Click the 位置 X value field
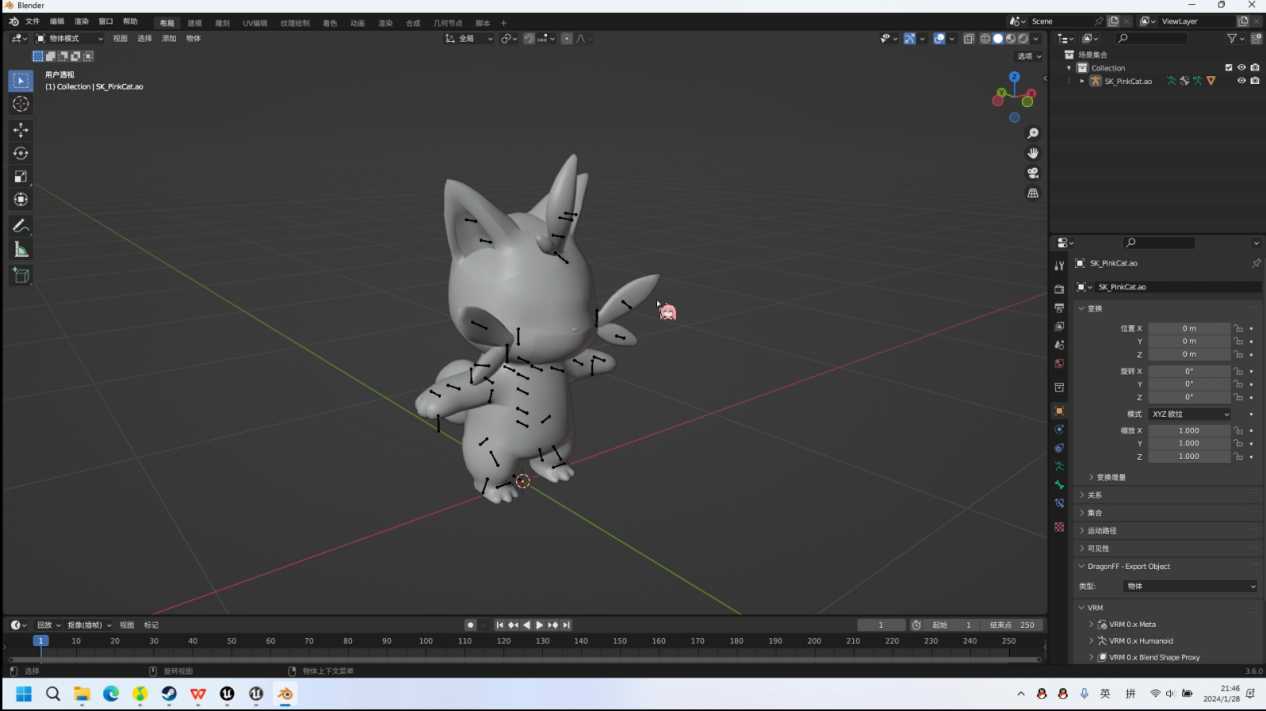This screenshot has height=711, width=1266. pyautogui.click(x=1188, y=328)
